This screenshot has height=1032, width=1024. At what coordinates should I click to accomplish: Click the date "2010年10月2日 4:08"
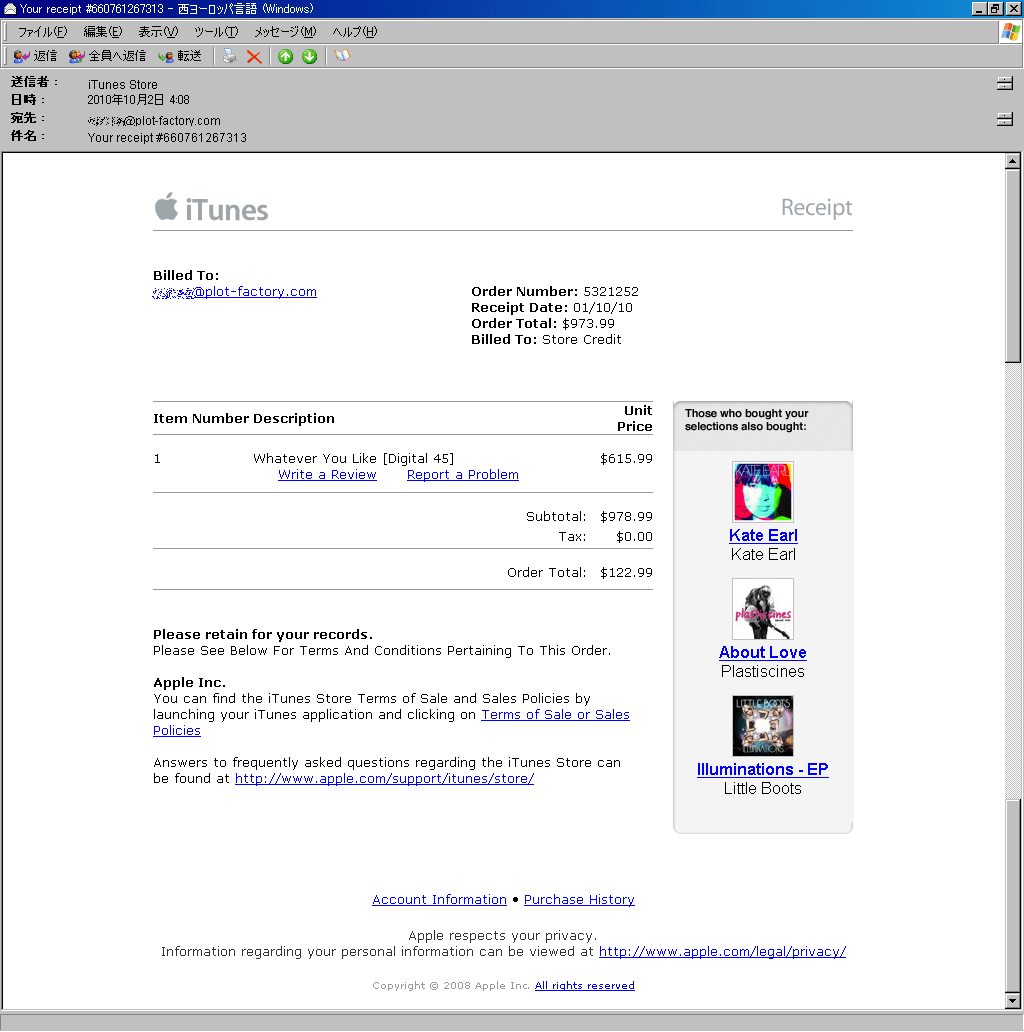click(x=138, y=100)
